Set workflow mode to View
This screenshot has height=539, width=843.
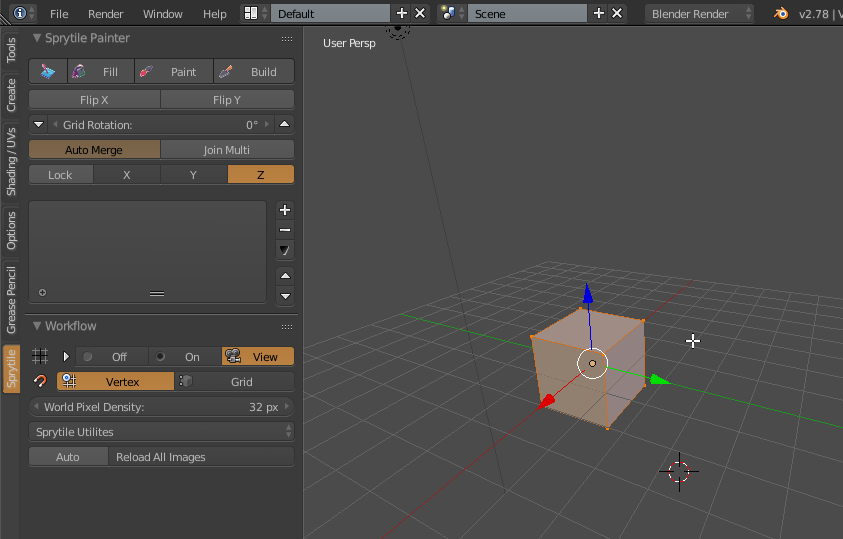tap(258, 356)
